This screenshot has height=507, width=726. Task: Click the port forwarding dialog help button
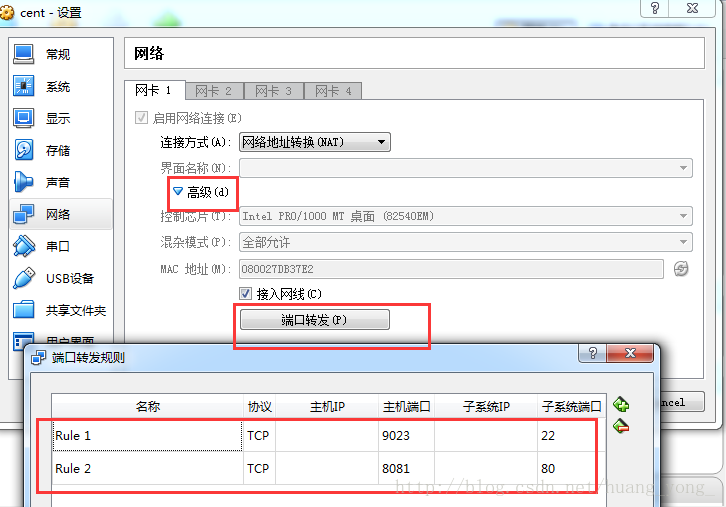592,354
